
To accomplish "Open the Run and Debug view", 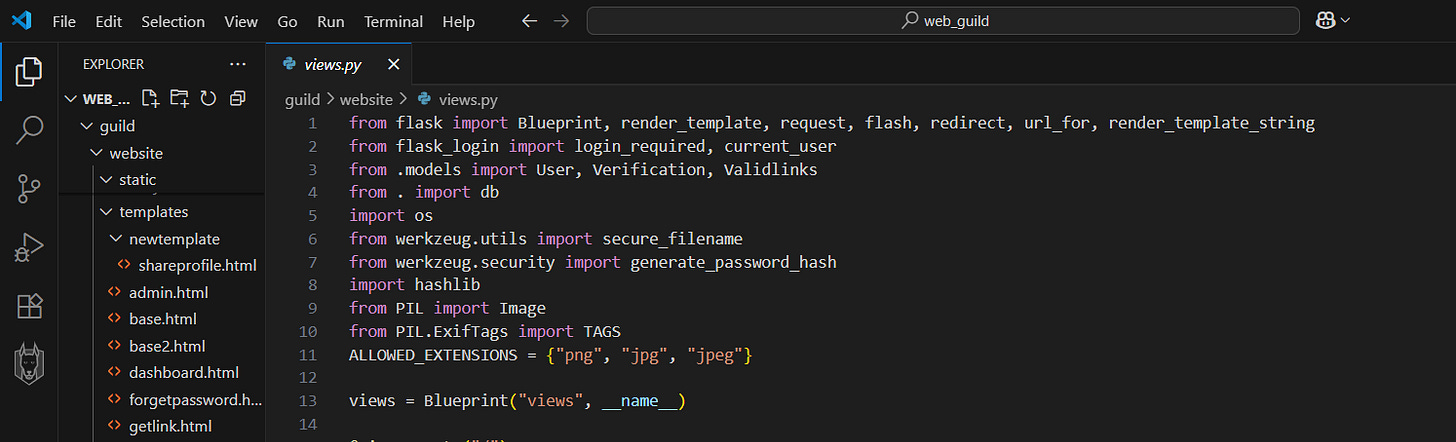I will click(31, 247).
